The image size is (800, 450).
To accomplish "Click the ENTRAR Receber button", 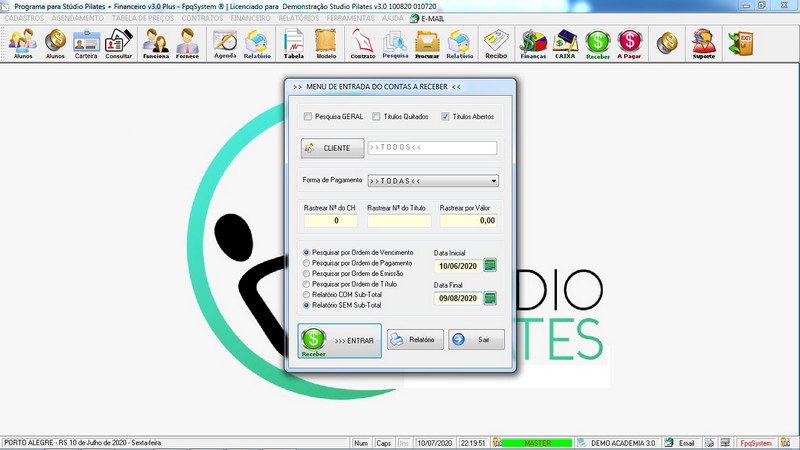I will tap(339, 341).
